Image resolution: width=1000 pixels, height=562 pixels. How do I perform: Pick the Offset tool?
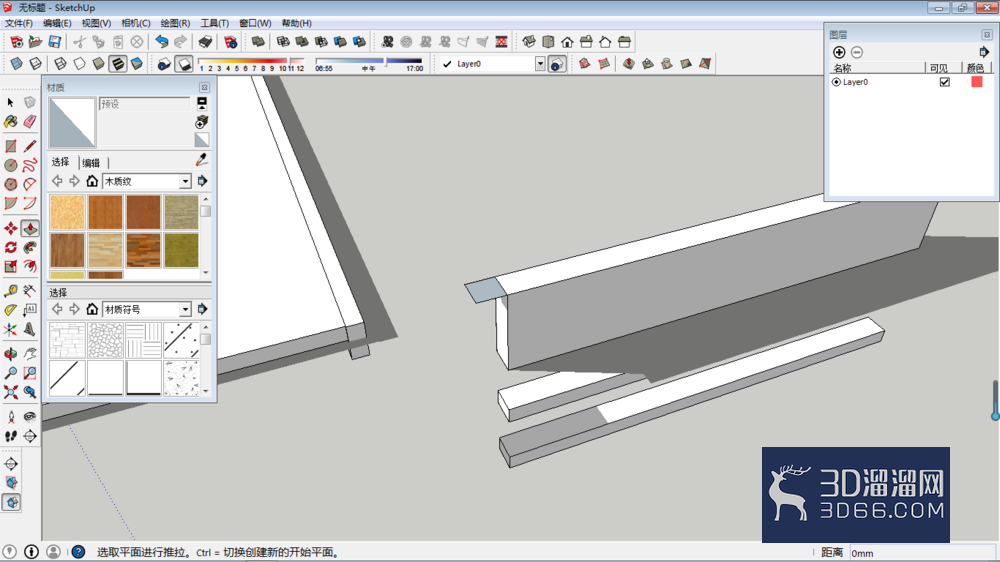coord(30,267)
